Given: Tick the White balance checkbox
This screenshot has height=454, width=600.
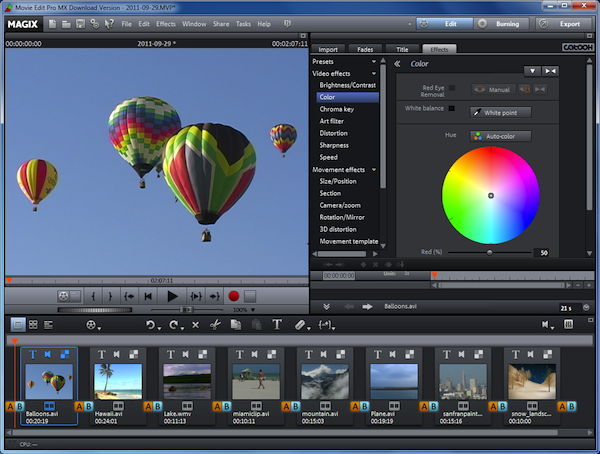Looking at the screenshot, I should (451, 108).
